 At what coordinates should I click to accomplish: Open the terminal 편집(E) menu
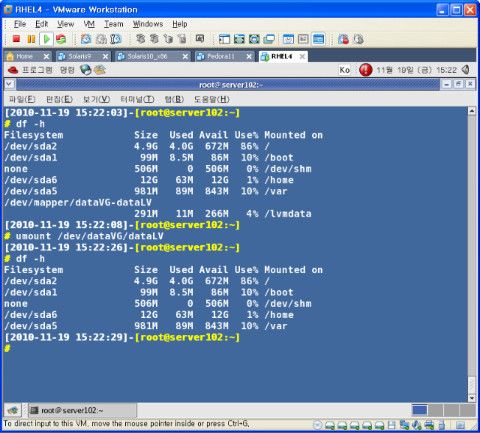point(59,99)
